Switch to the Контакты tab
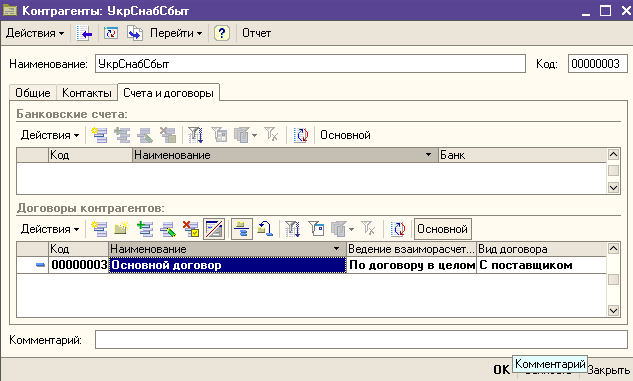The height and width of the screenshot is (381, 633). [87, 93]
